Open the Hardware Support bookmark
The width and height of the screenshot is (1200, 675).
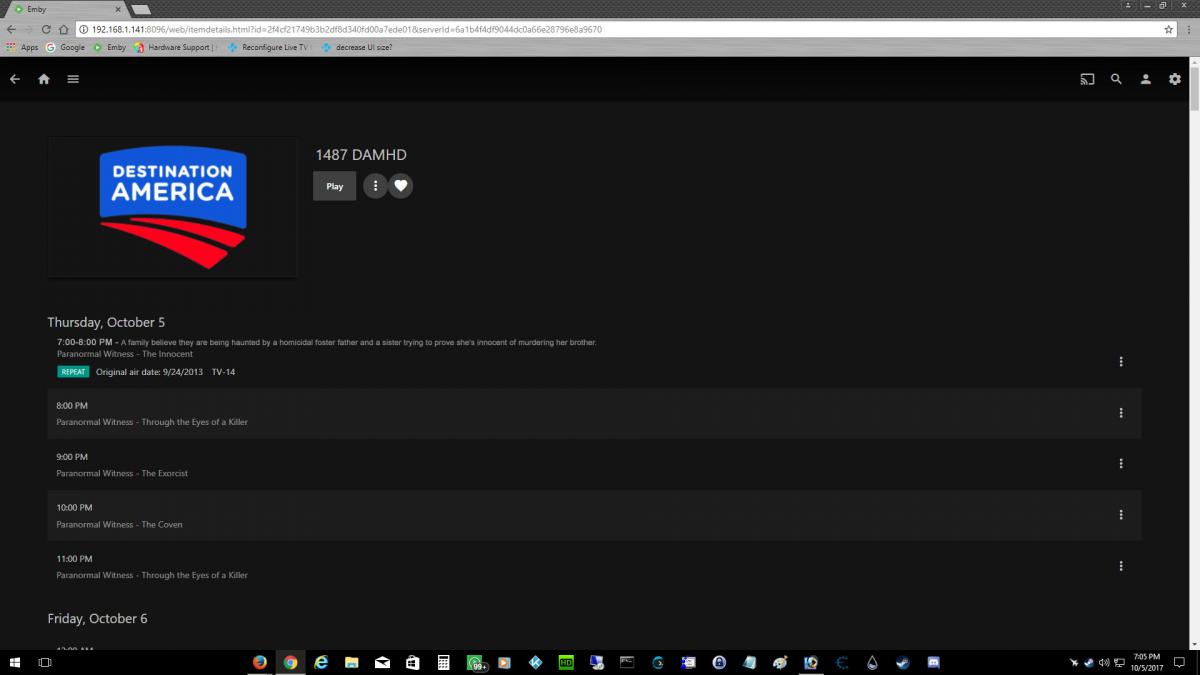[175, 47]
